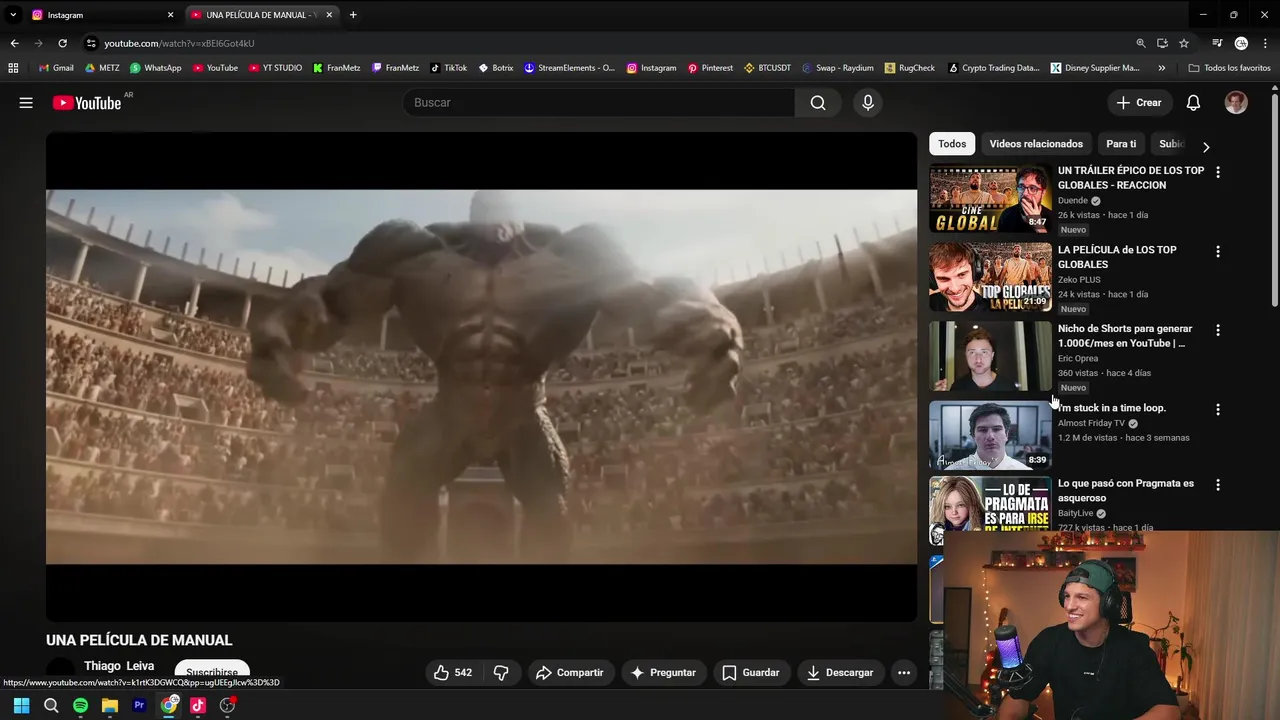Viewport: 1280px width, 720px height.
Task: Open options for Duende trailer video
Action: (x=1217, y=172)
